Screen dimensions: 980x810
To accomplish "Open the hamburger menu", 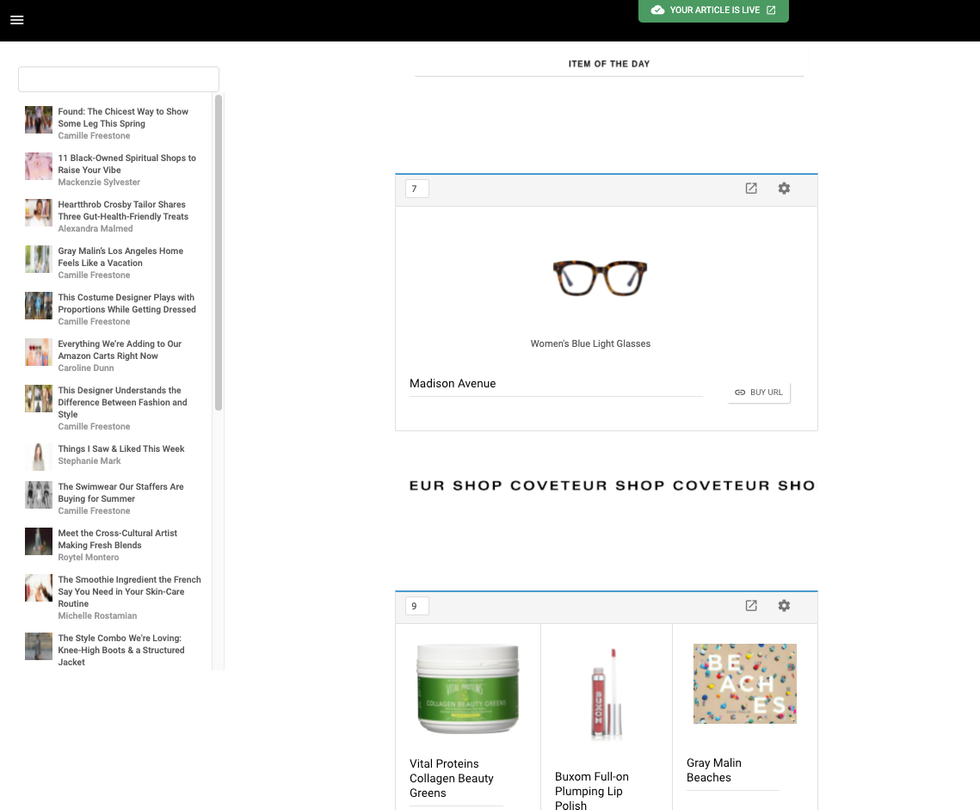I will click(17, 20).
